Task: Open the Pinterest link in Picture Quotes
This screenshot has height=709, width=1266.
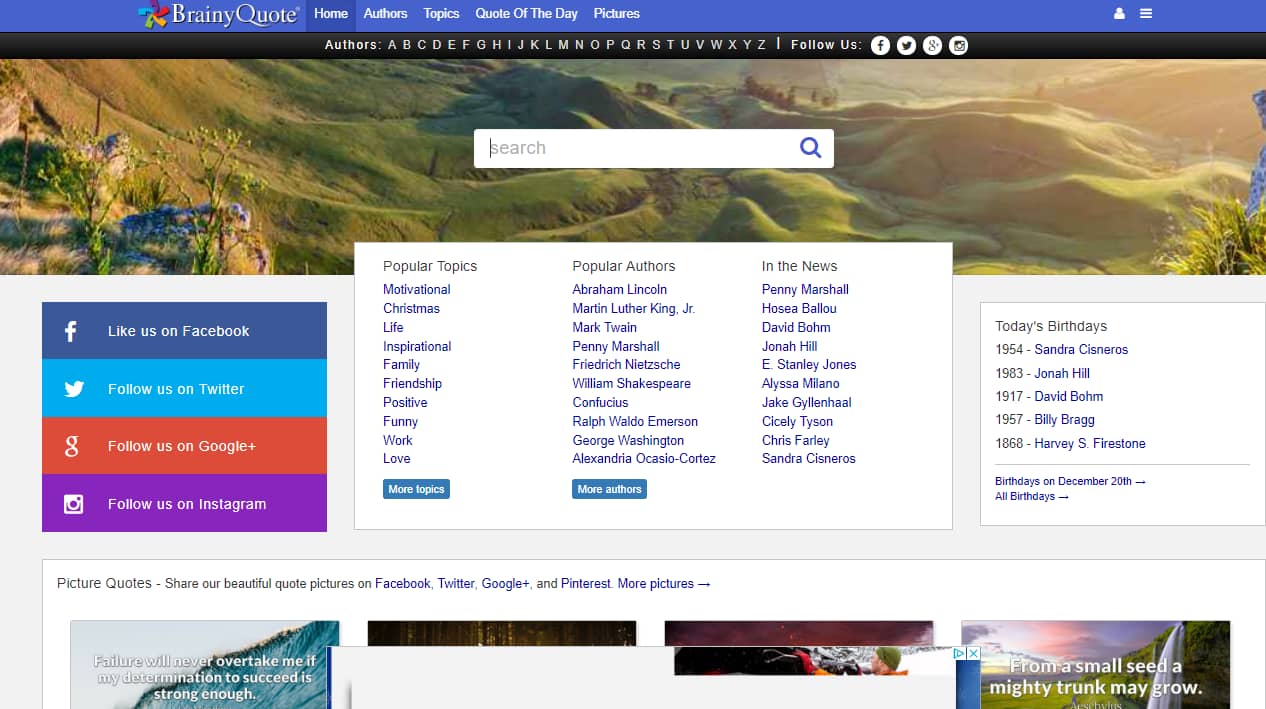Action: 585,583
